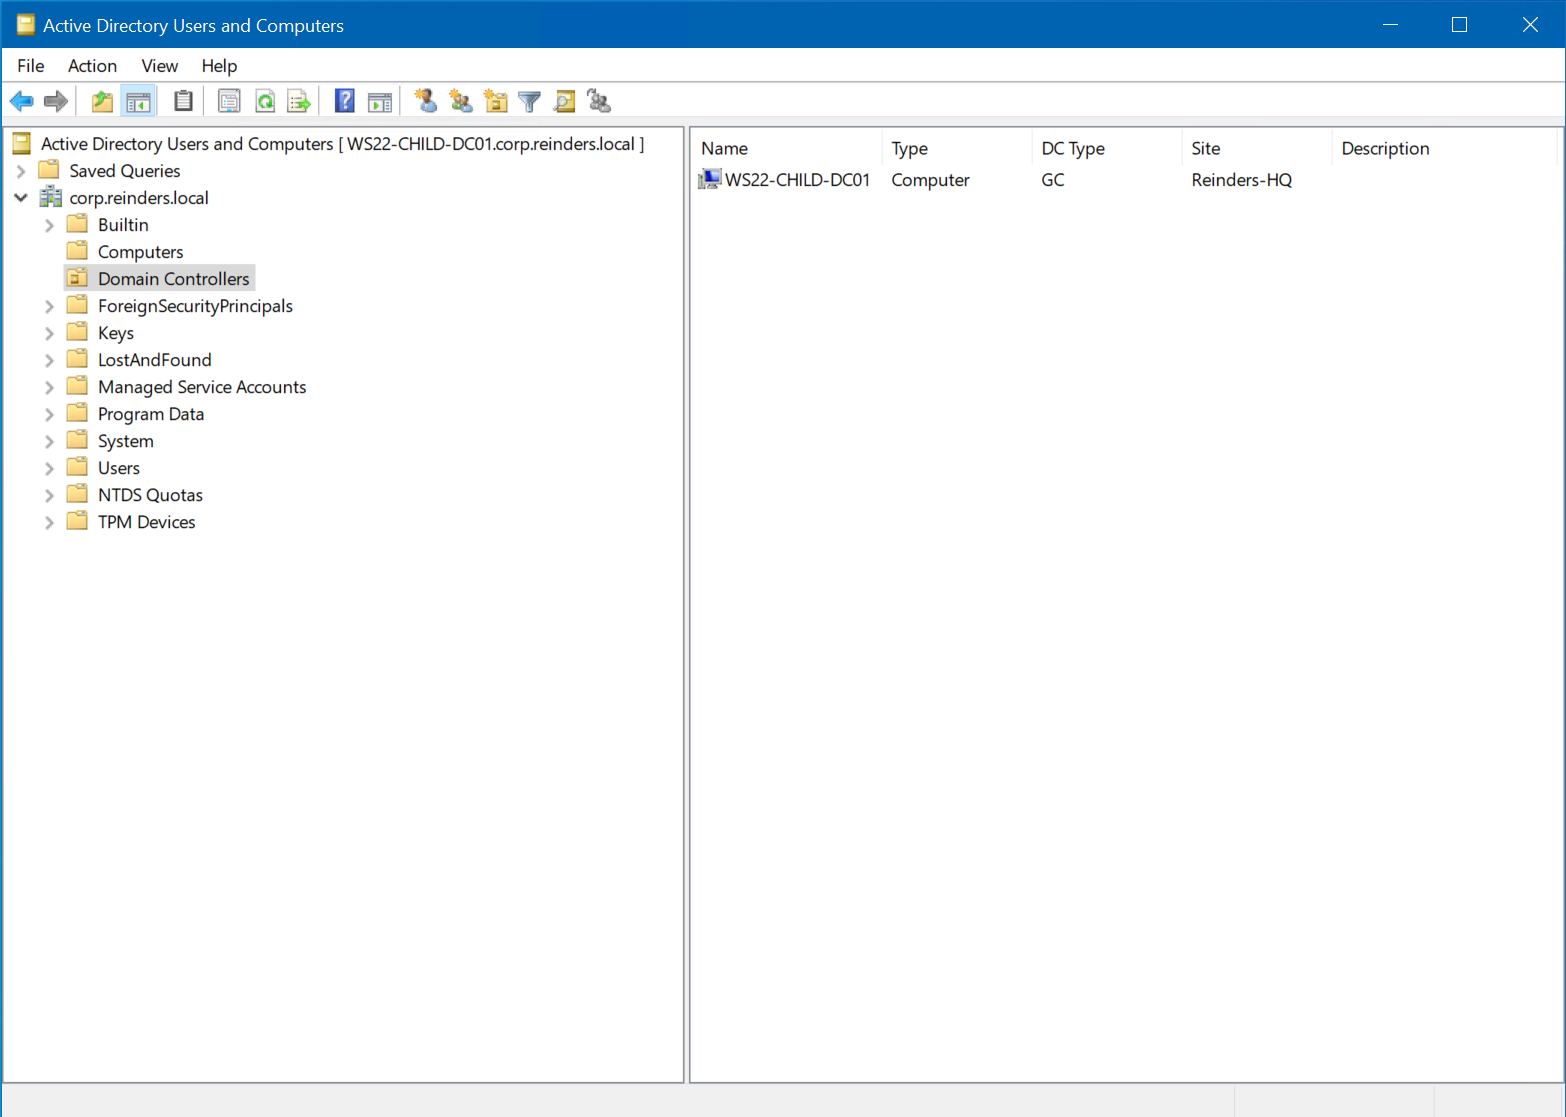
Task: Click the Domain Controllers OU folder icon
Action: click(x=77, y=279)
